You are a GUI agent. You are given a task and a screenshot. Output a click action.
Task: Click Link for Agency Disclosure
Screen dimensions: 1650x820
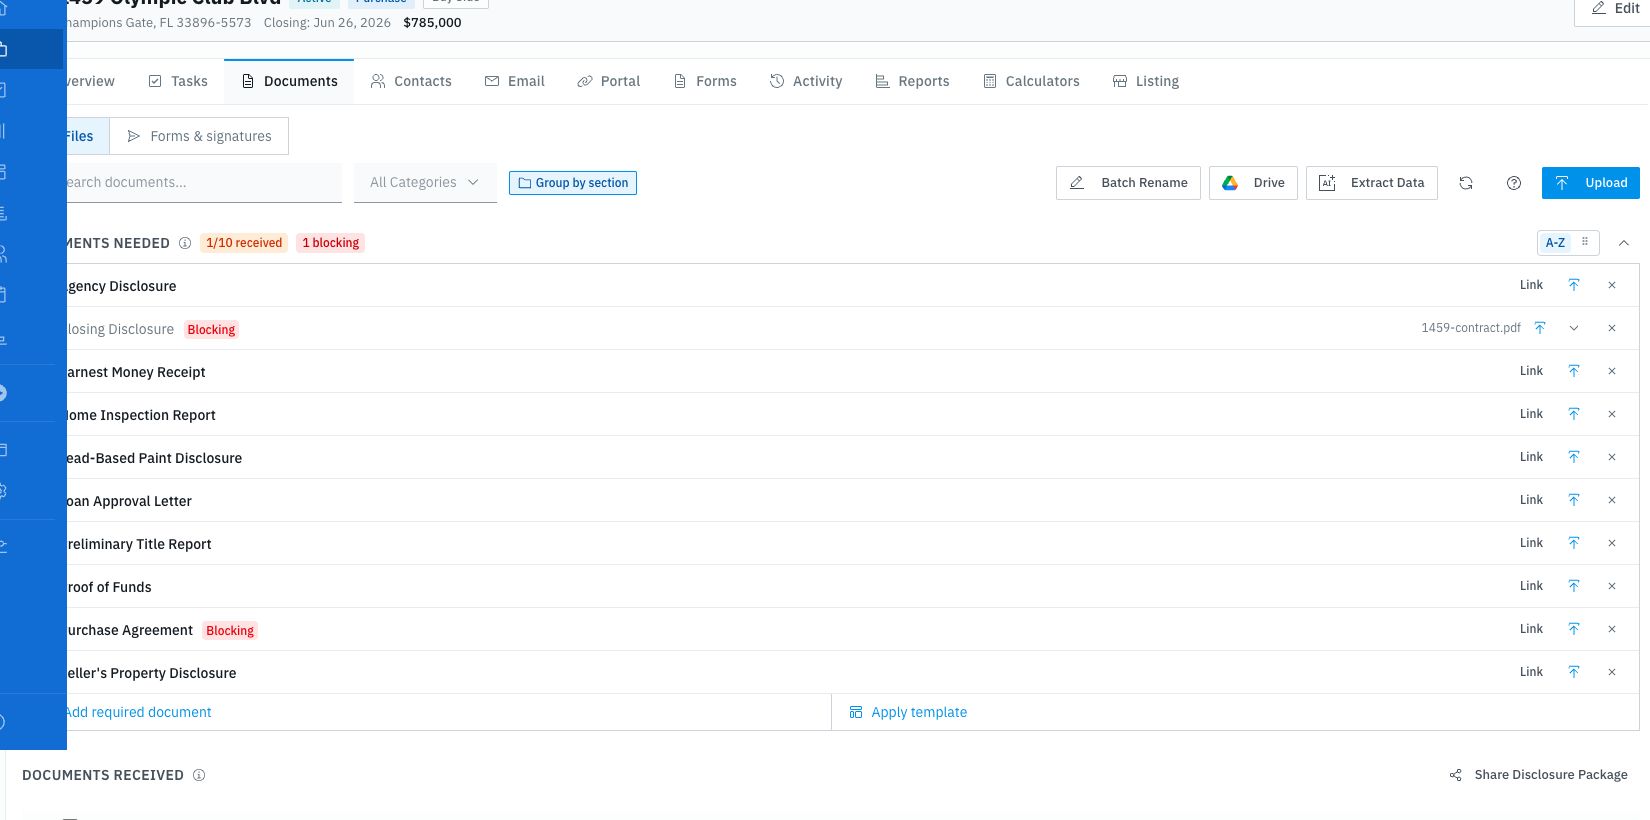coord(1531,285)
